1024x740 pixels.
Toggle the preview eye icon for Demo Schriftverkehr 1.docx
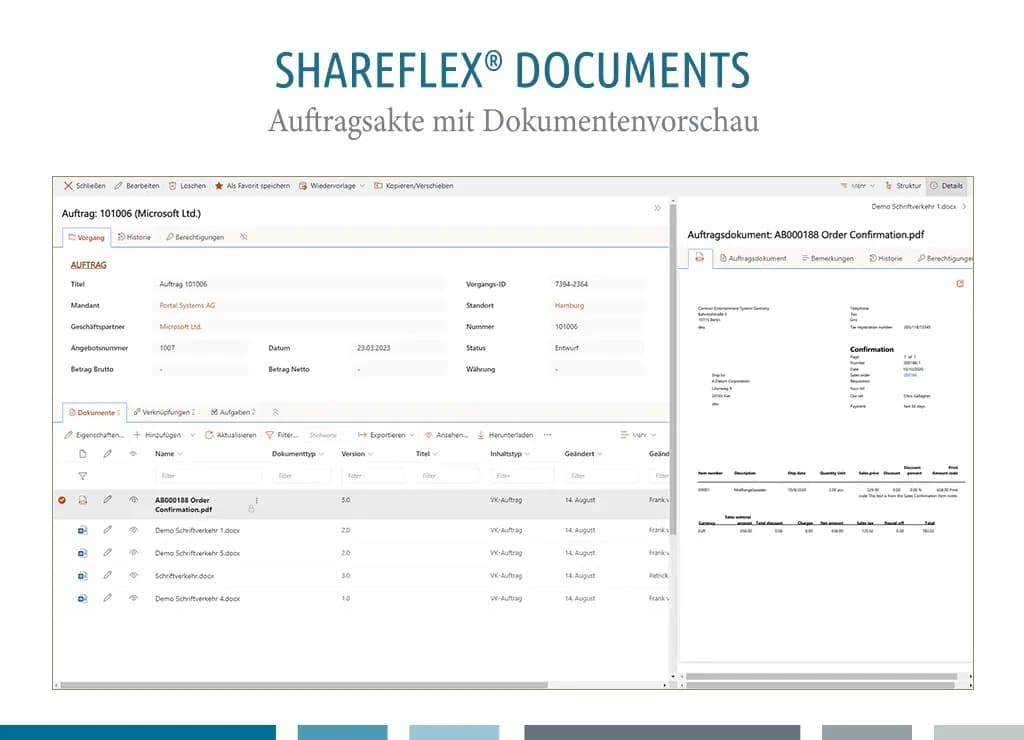pos(134,530)
